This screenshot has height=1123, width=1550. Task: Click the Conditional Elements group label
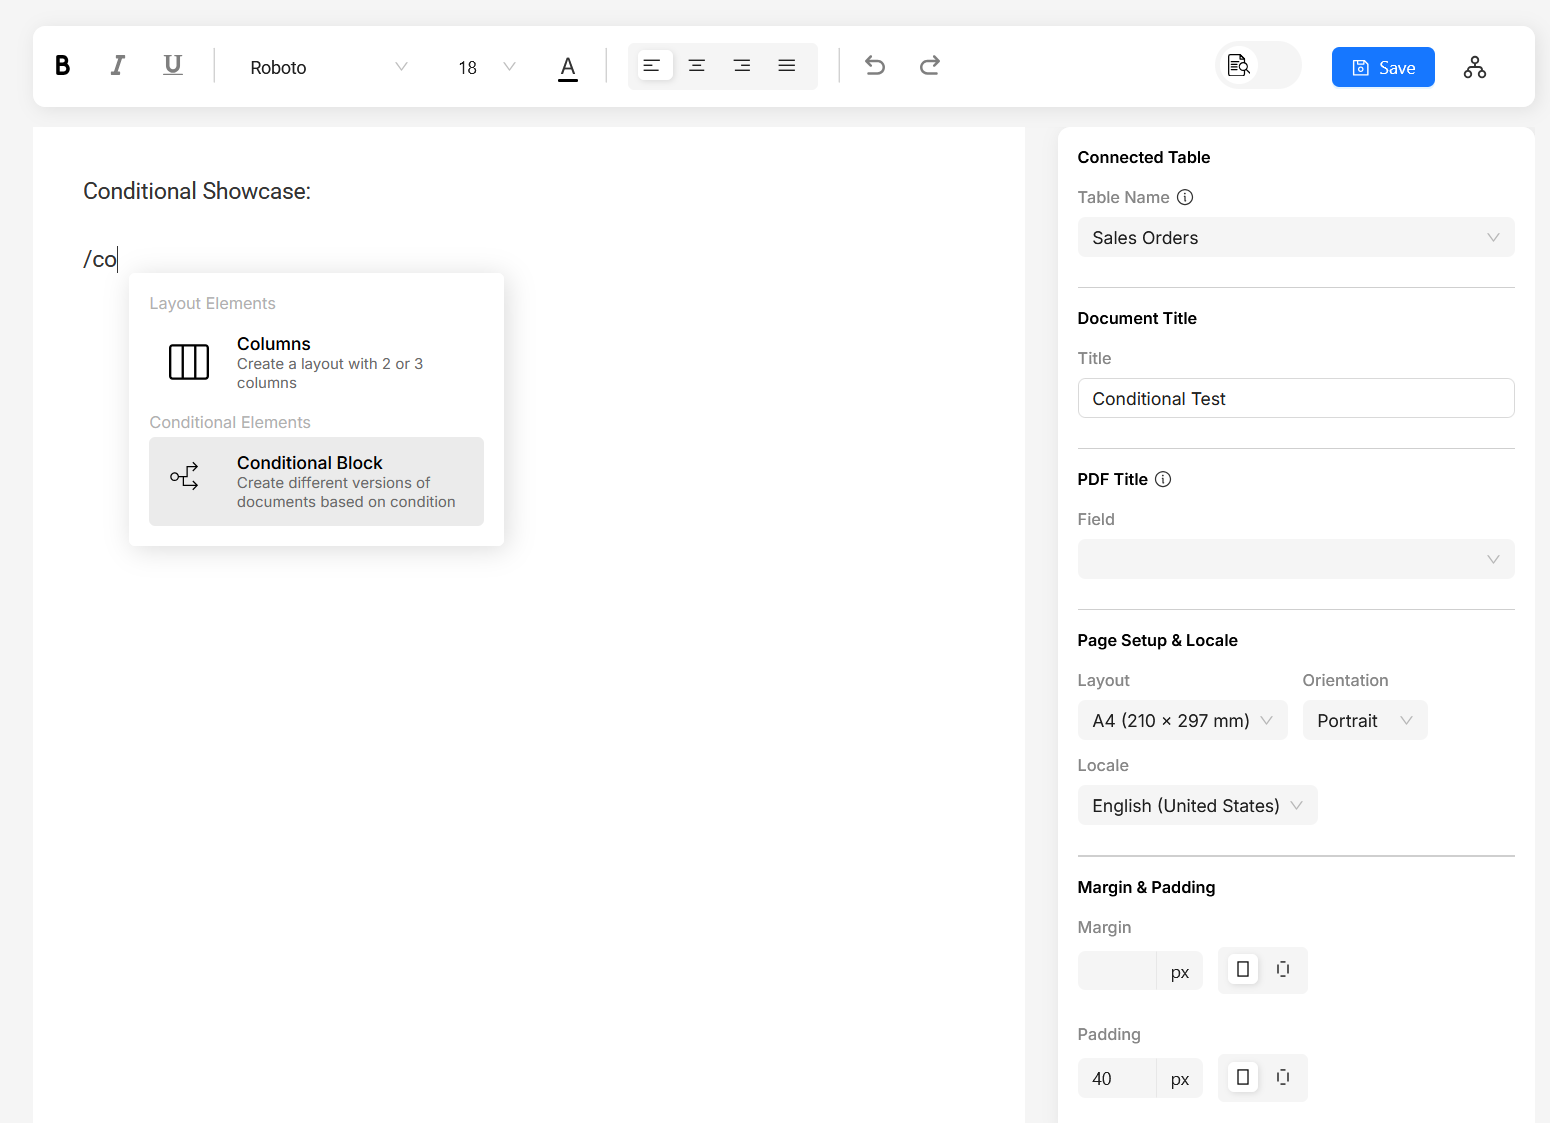[230, 422]
